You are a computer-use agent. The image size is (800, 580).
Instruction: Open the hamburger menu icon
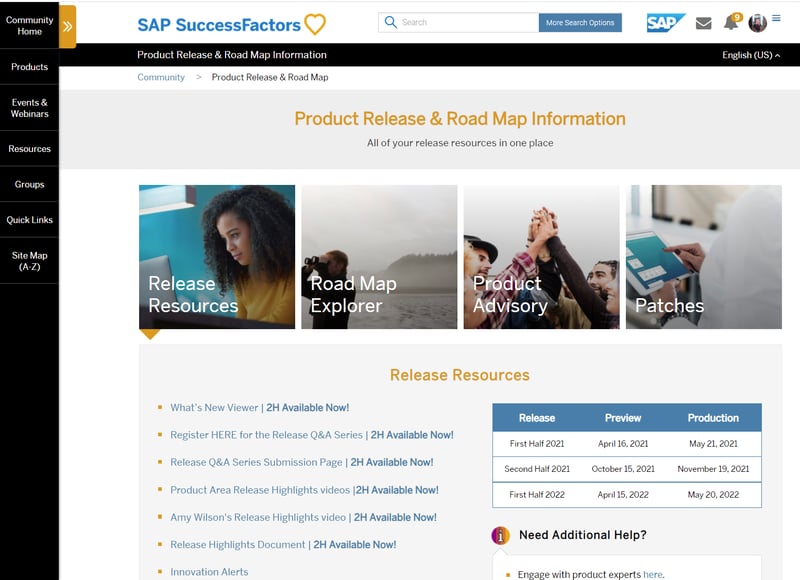click(776, 18)
